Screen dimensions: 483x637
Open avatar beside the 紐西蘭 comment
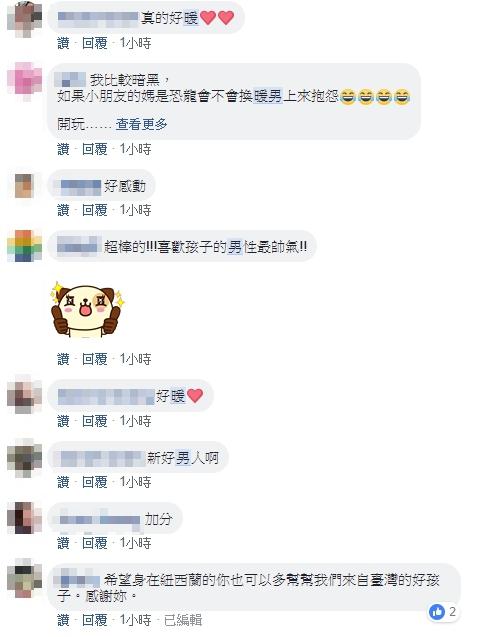(24, 580)
